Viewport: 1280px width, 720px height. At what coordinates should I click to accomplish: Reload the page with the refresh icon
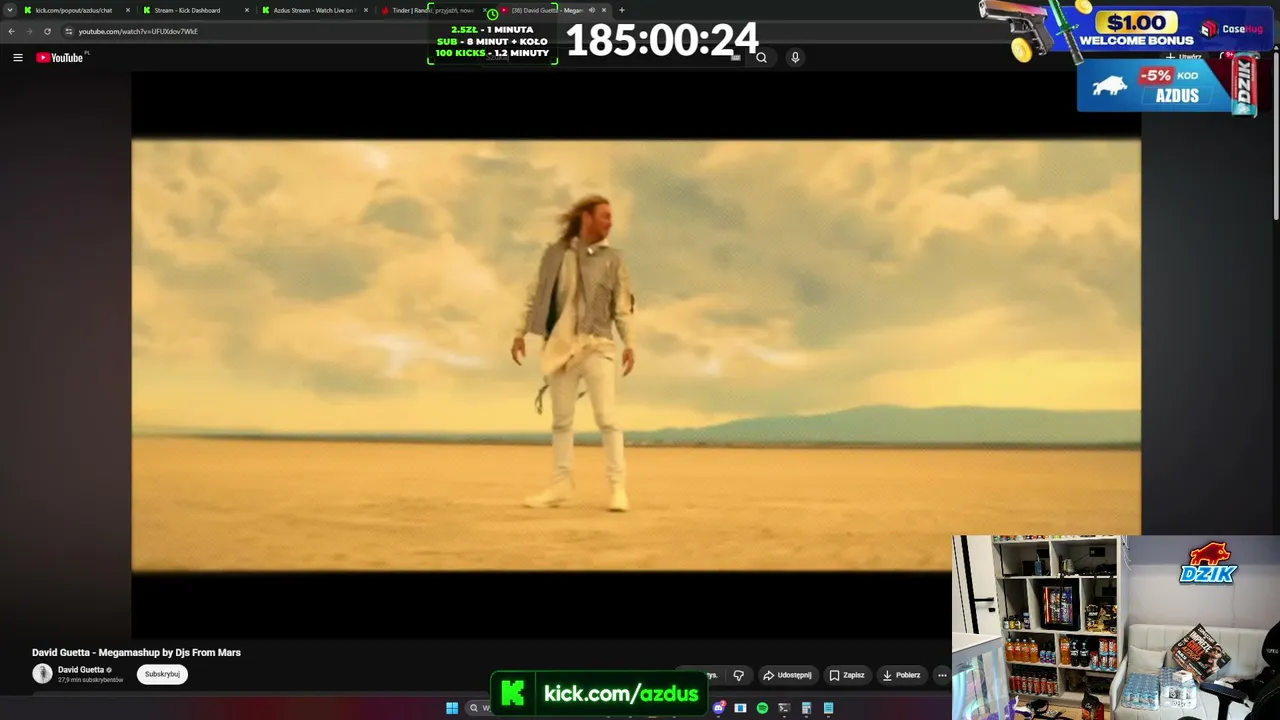47,31
